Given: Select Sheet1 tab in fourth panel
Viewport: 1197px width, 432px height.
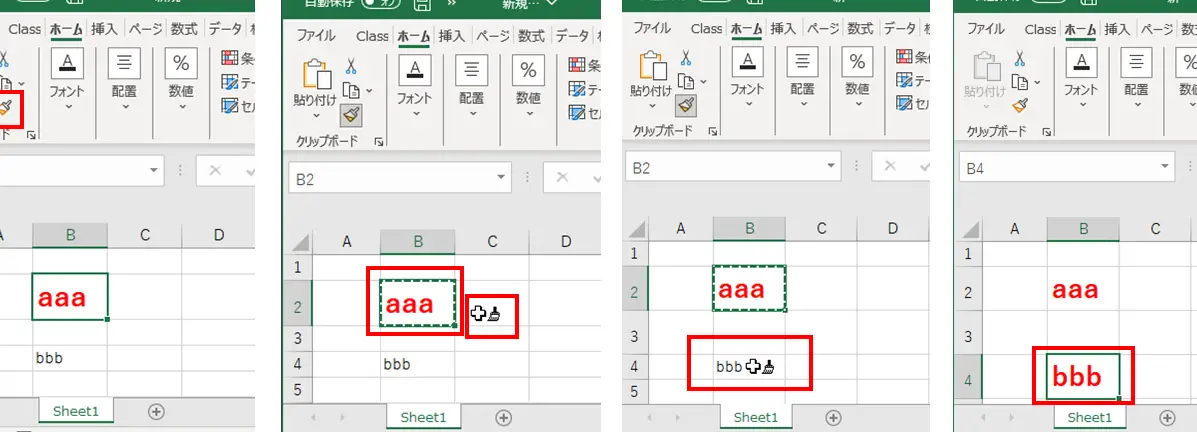Looking at the screenshot, I should [x=1089, y=417].
